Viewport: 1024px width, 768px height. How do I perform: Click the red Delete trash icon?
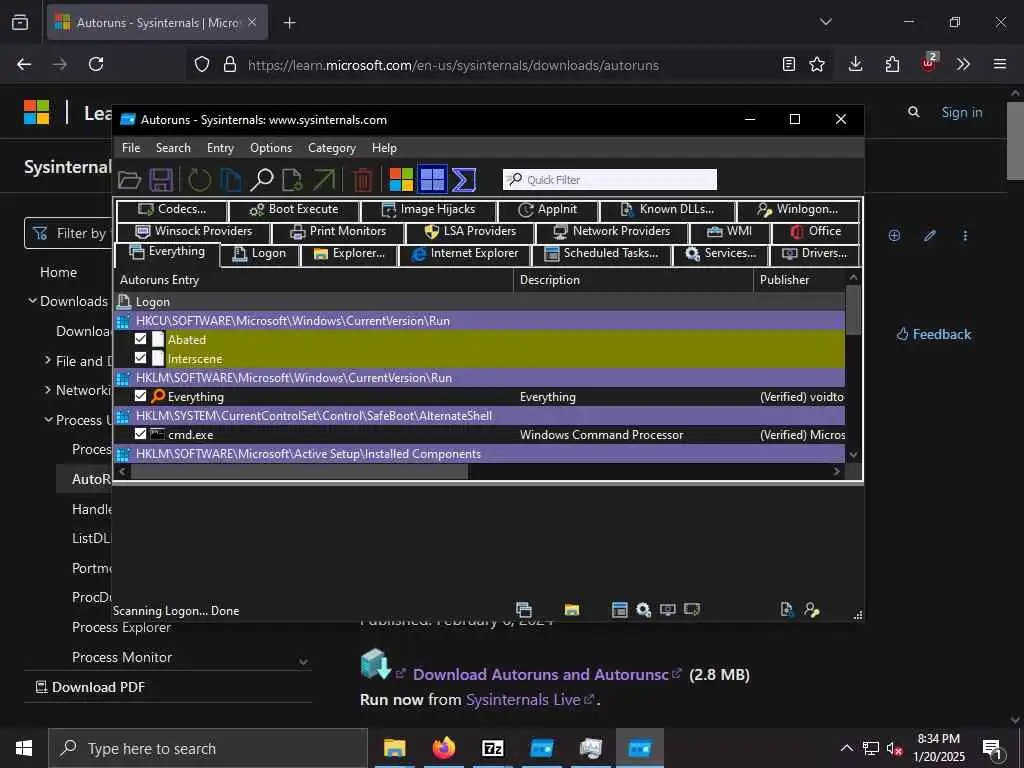pyautogui.click(x=362, y=180)
